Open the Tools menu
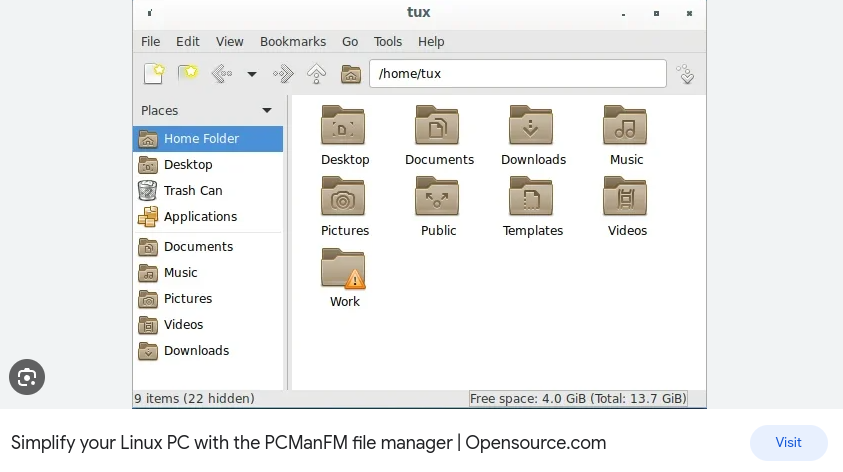This screenshot has width=843, height=472. 387,42
